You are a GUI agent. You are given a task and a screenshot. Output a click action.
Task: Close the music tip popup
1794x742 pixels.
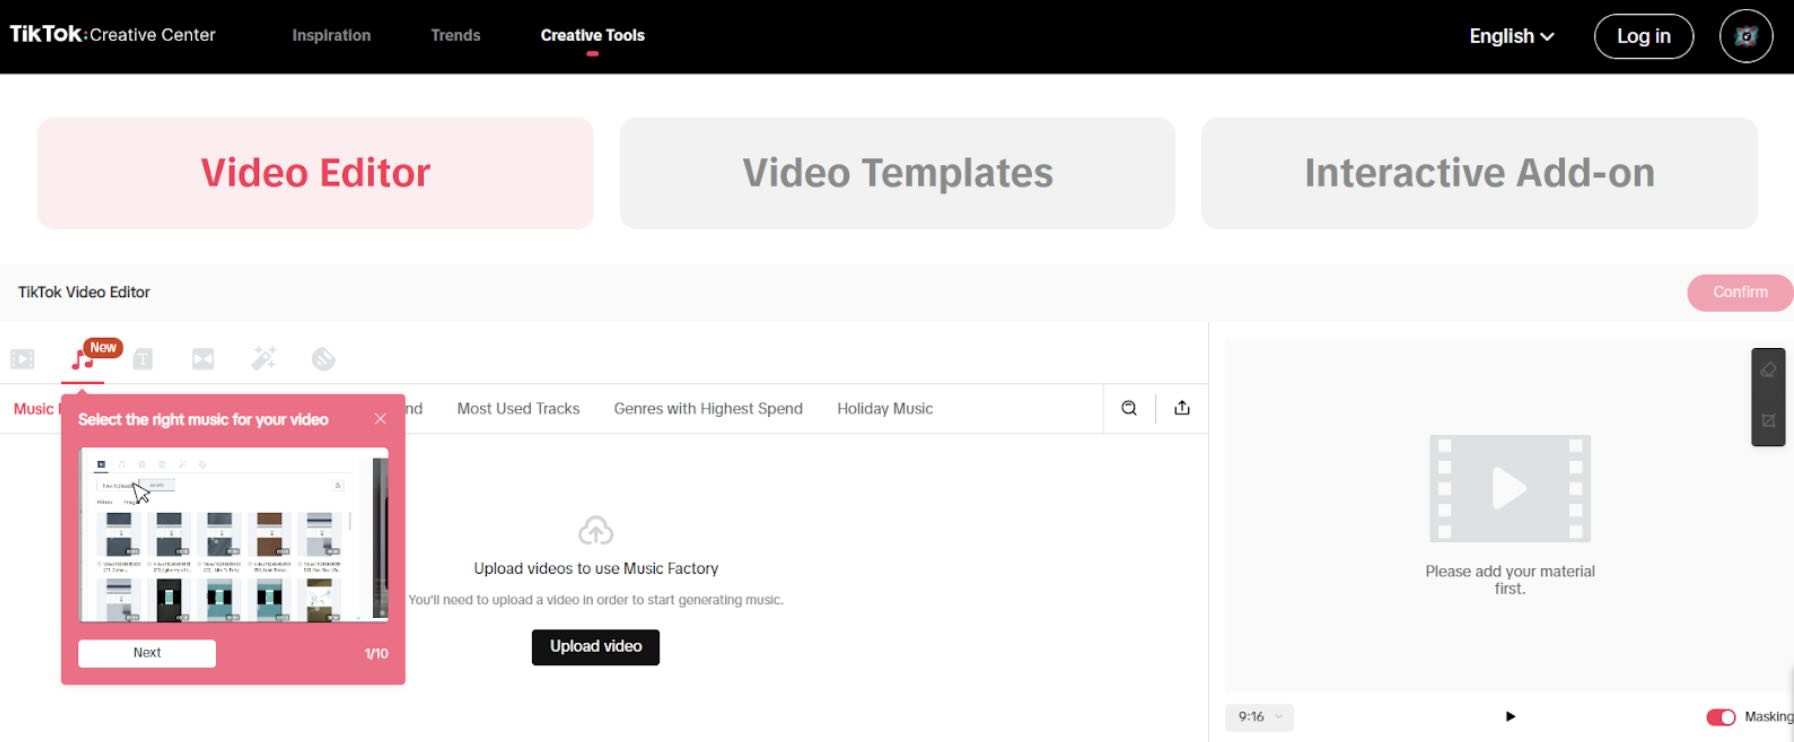point(380,419)
